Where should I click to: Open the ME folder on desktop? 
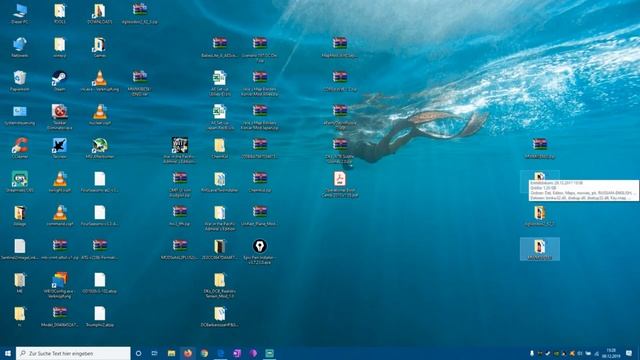pos(20,283)
